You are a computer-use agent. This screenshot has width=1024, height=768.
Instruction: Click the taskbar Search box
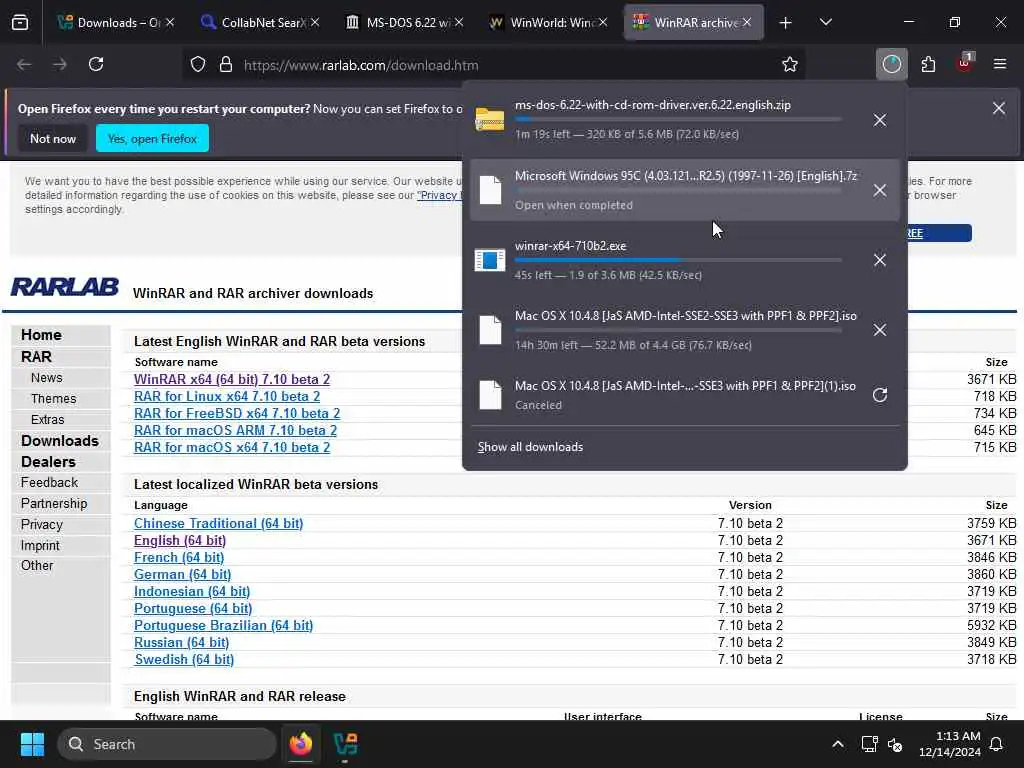(167, 744)
